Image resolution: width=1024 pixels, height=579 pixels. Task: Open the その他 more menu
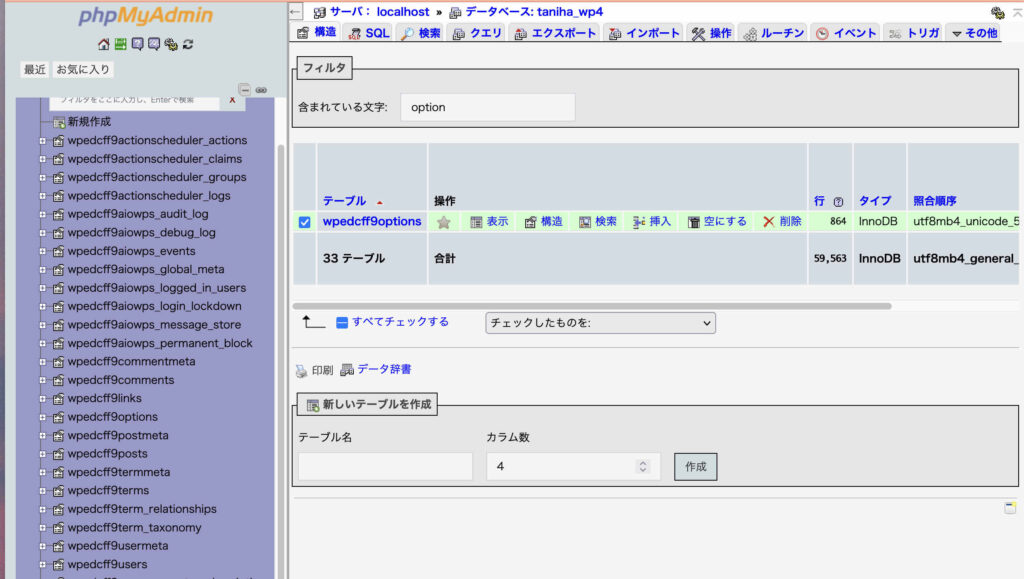tap(974, 33)
